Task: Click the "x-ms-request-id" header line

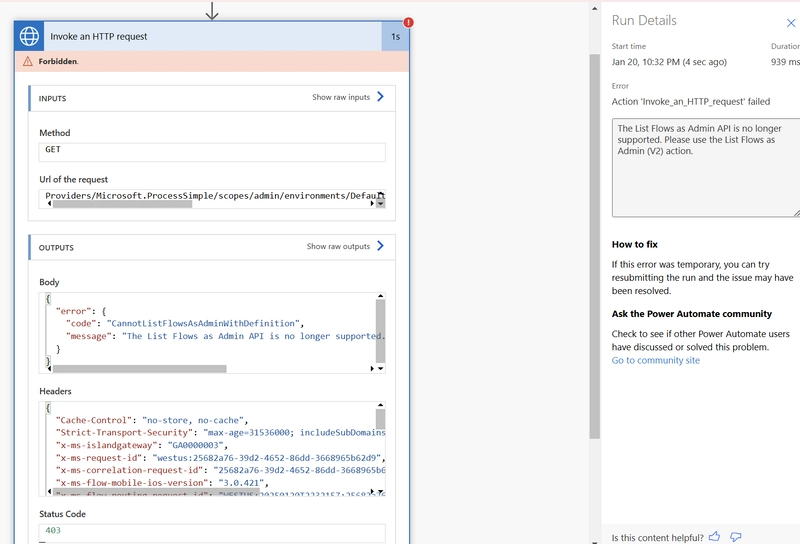Action: click(x=220, y=458)
